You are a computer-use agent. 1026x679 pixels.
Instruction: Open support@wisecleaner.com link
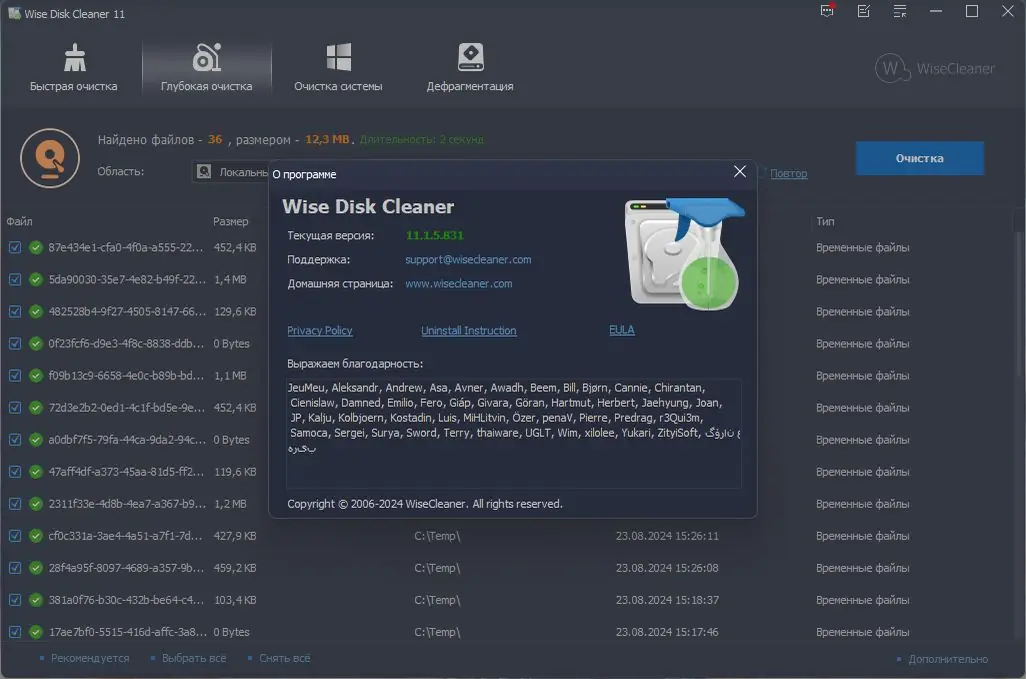click(468, 260)
